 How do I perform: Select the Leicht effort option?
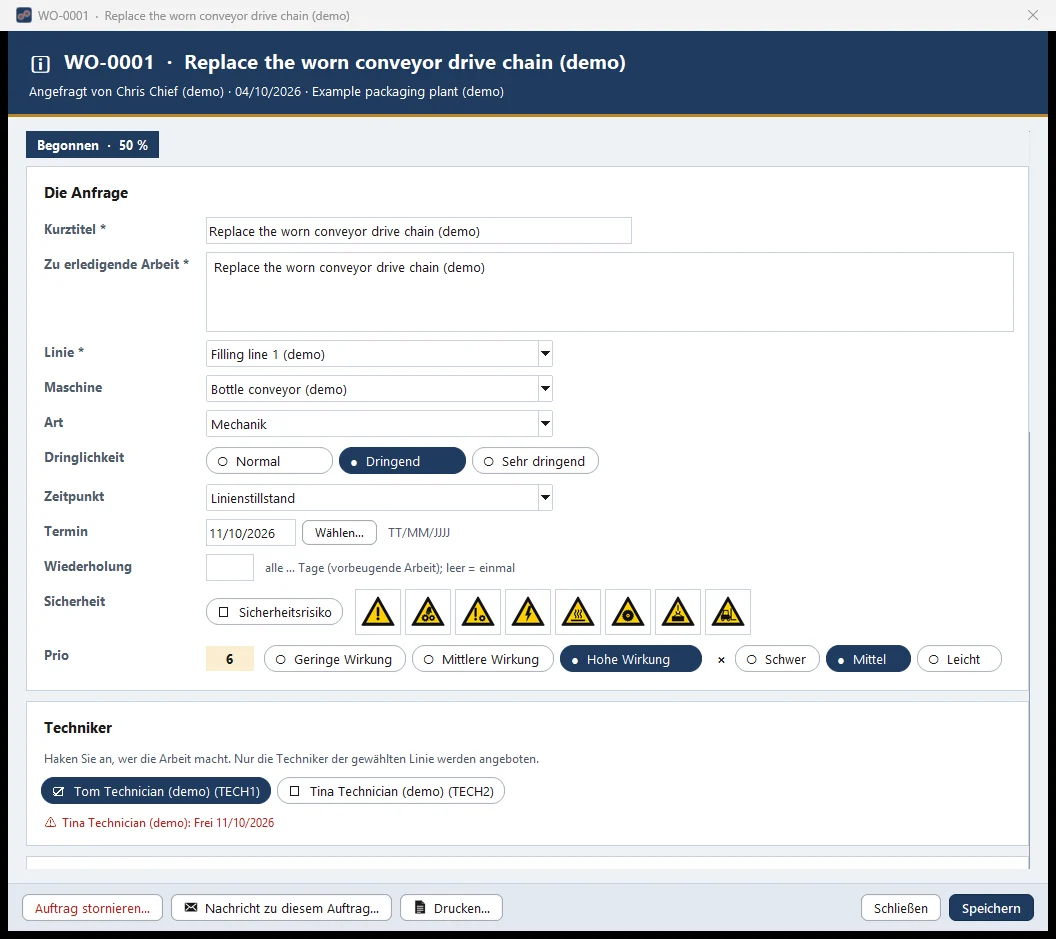pyautogui.click(x=959, y=659)
